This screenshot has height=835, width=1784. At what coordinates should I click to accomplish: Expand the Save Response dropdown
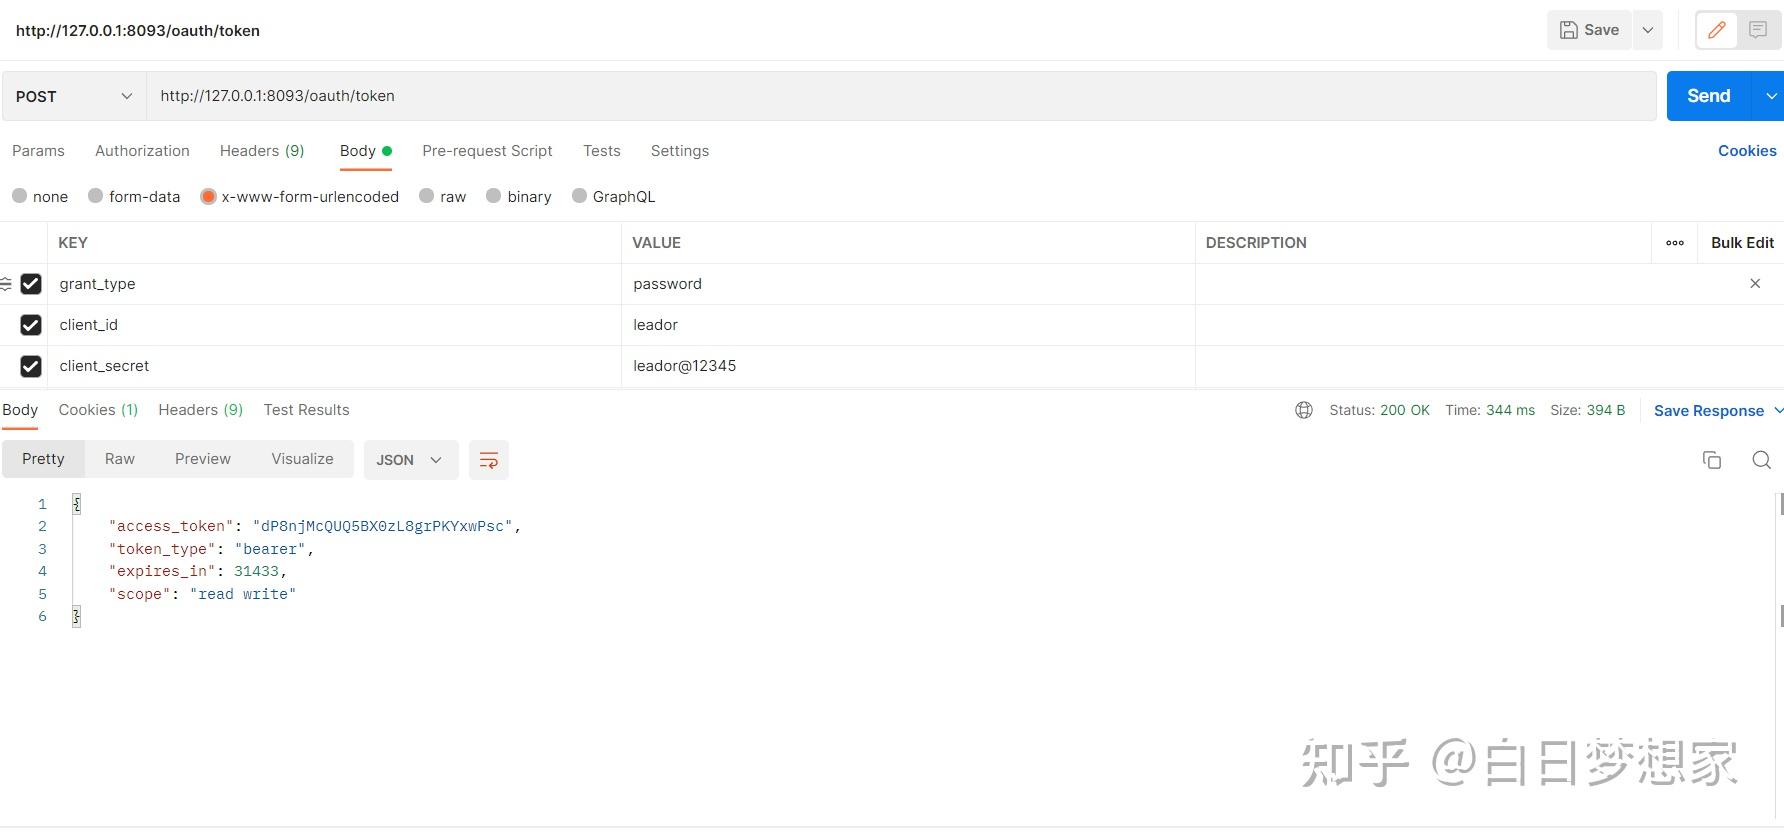[x=1779, y=410]
